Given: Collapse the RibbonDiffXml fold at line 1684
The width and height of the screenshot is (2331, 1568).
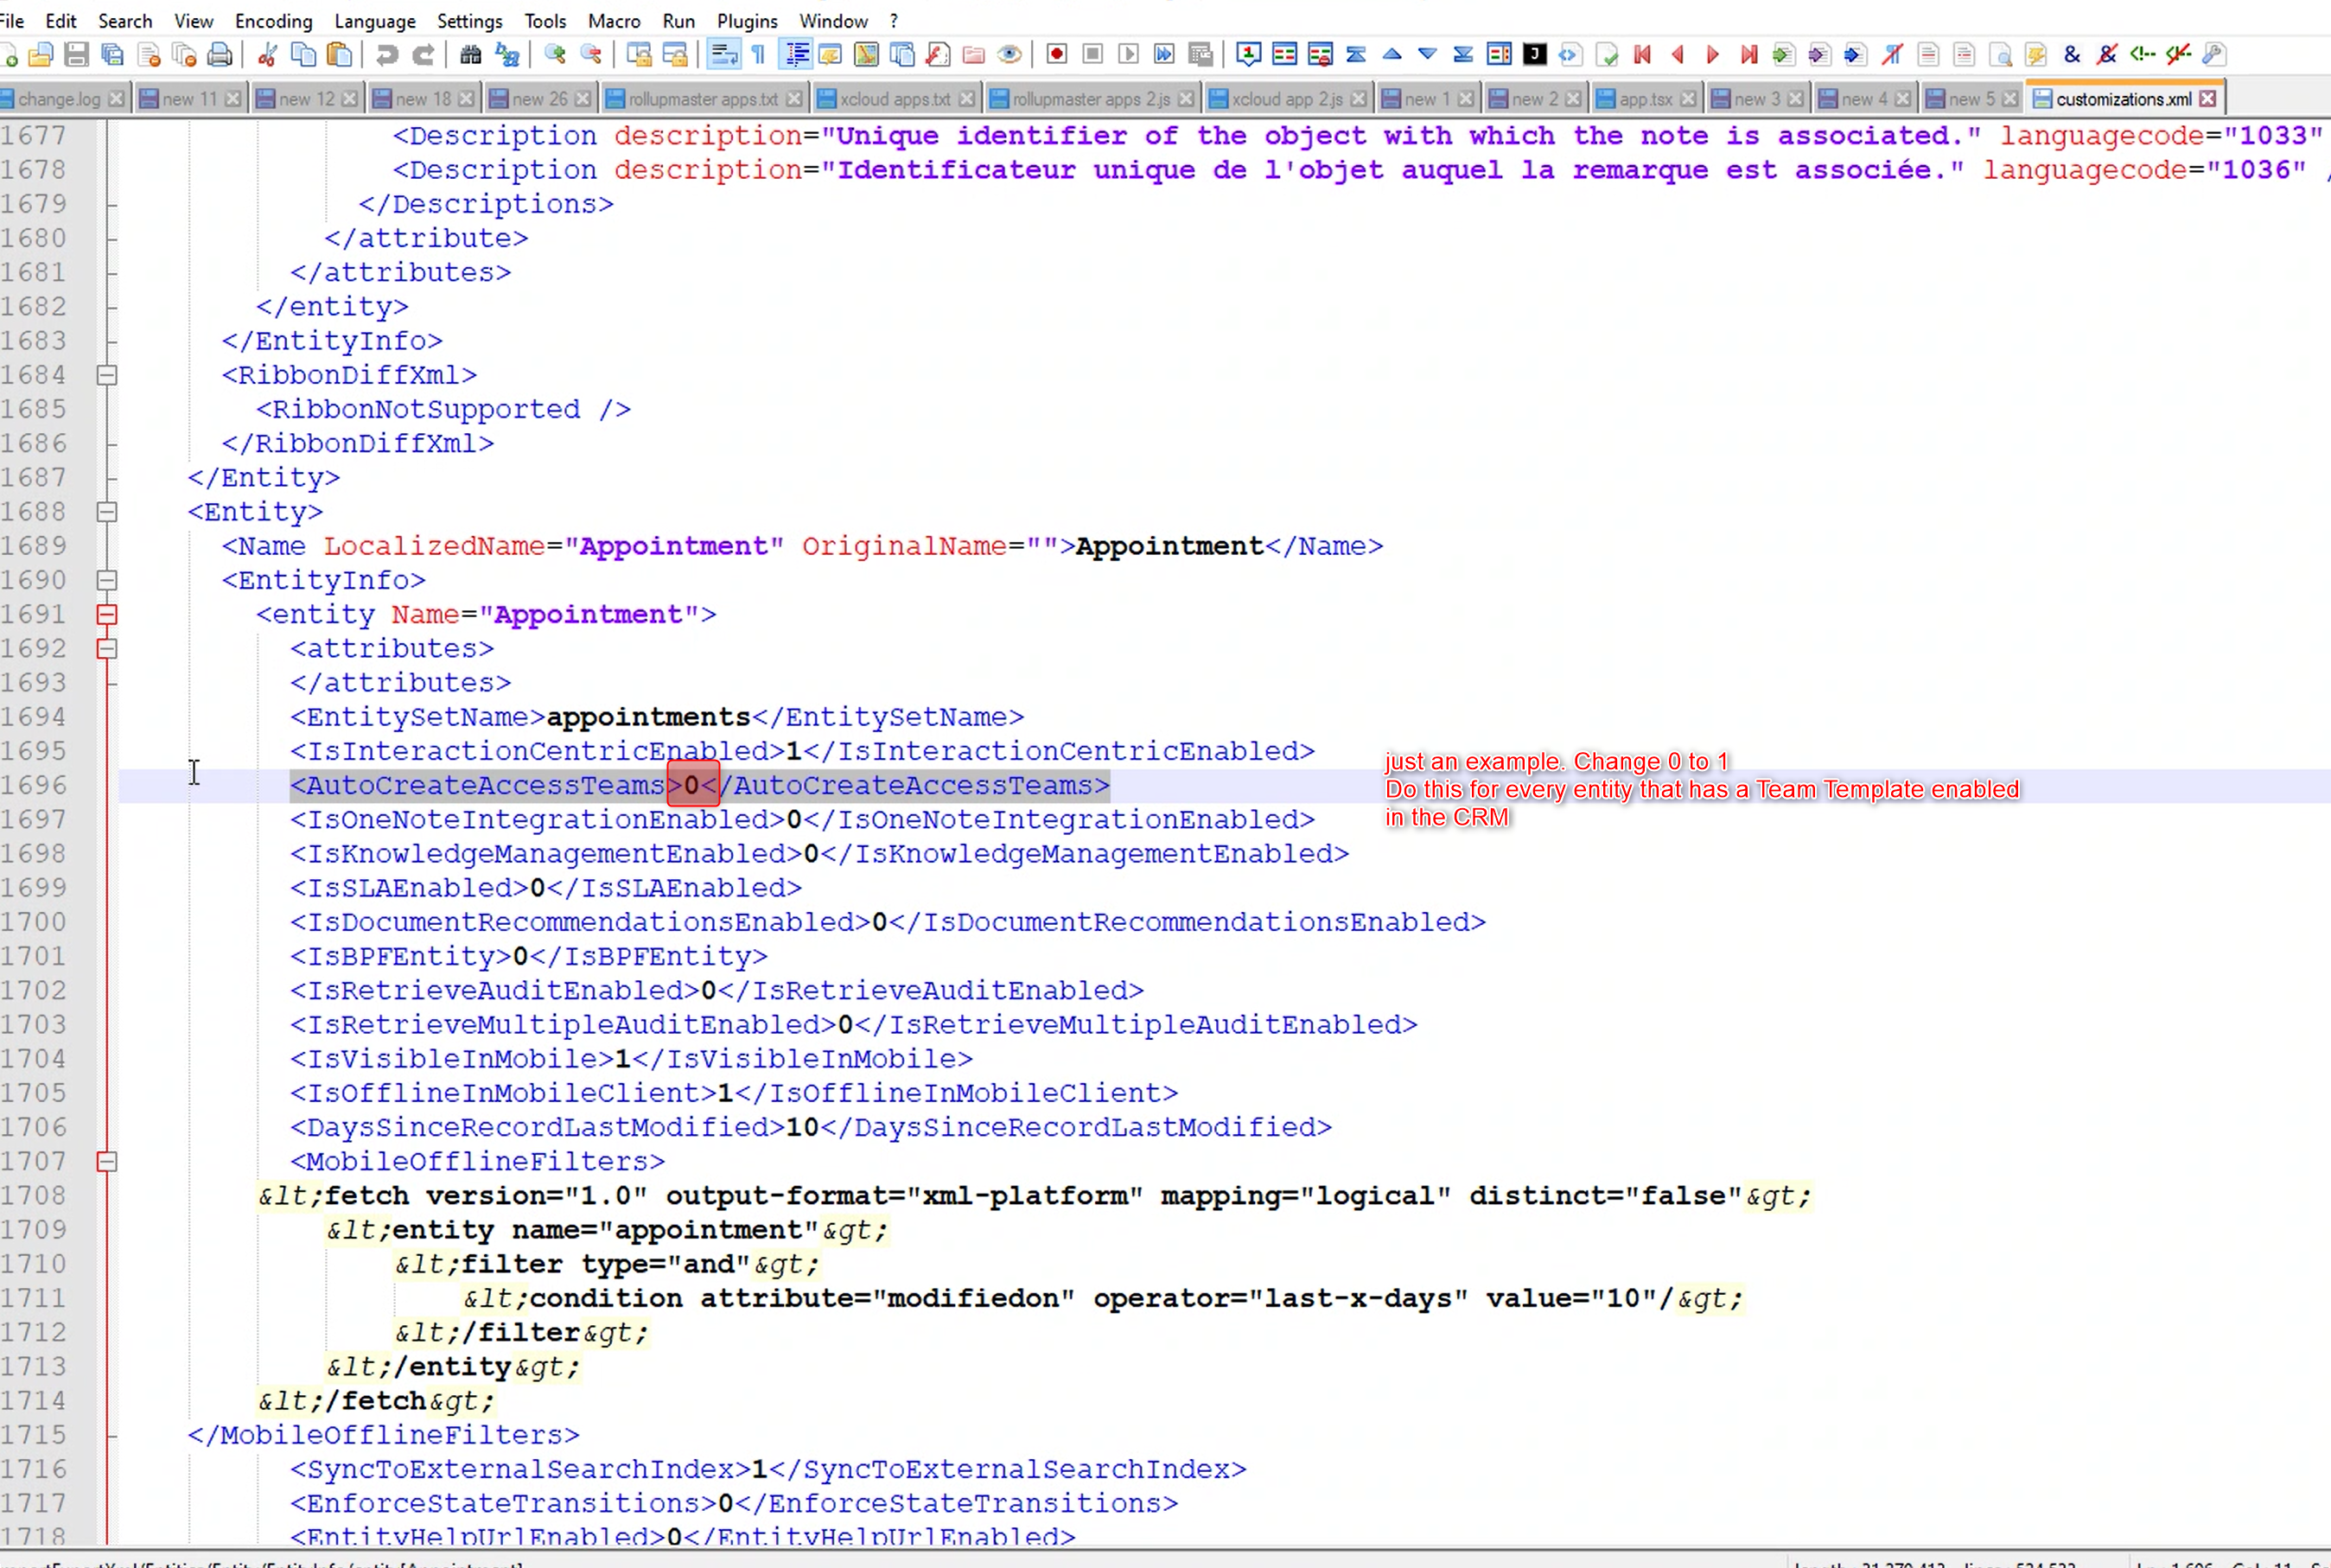Looking at the screenshot, I should [x=107, y=375].
